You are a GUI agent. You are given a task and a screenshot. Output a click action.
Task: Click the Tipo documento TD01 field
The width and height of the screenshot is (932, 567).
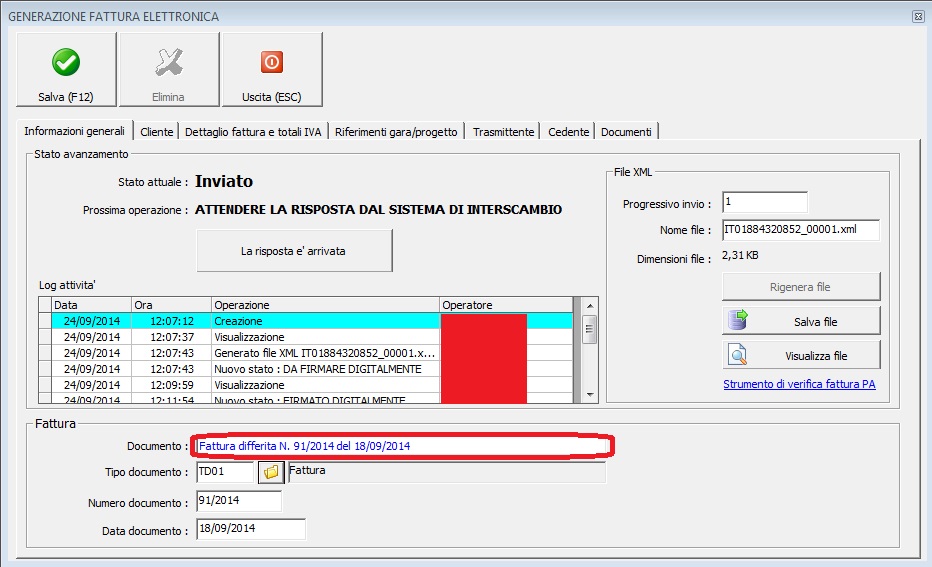[225, 472]
